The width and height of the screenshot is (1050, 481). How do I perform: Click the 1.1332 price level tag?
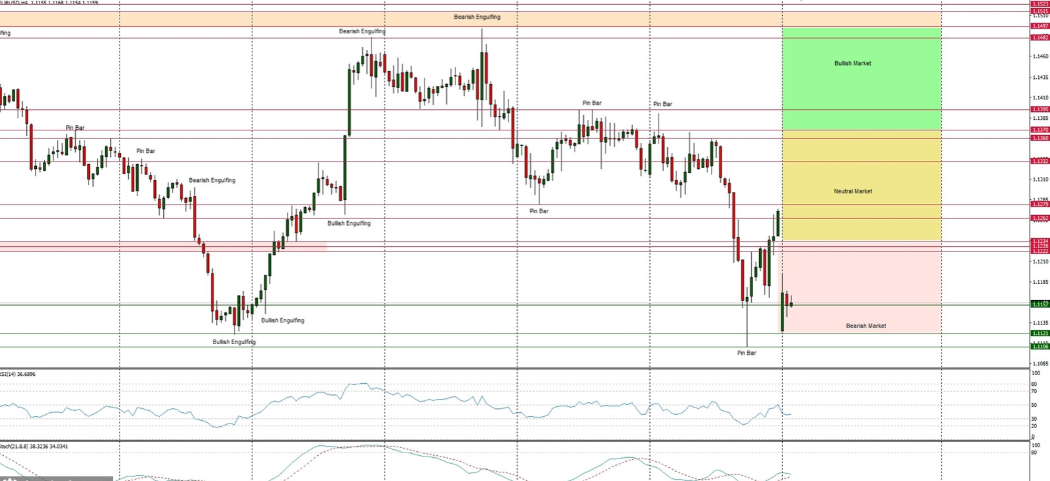pyautogui.click(x=1039, y=161)
